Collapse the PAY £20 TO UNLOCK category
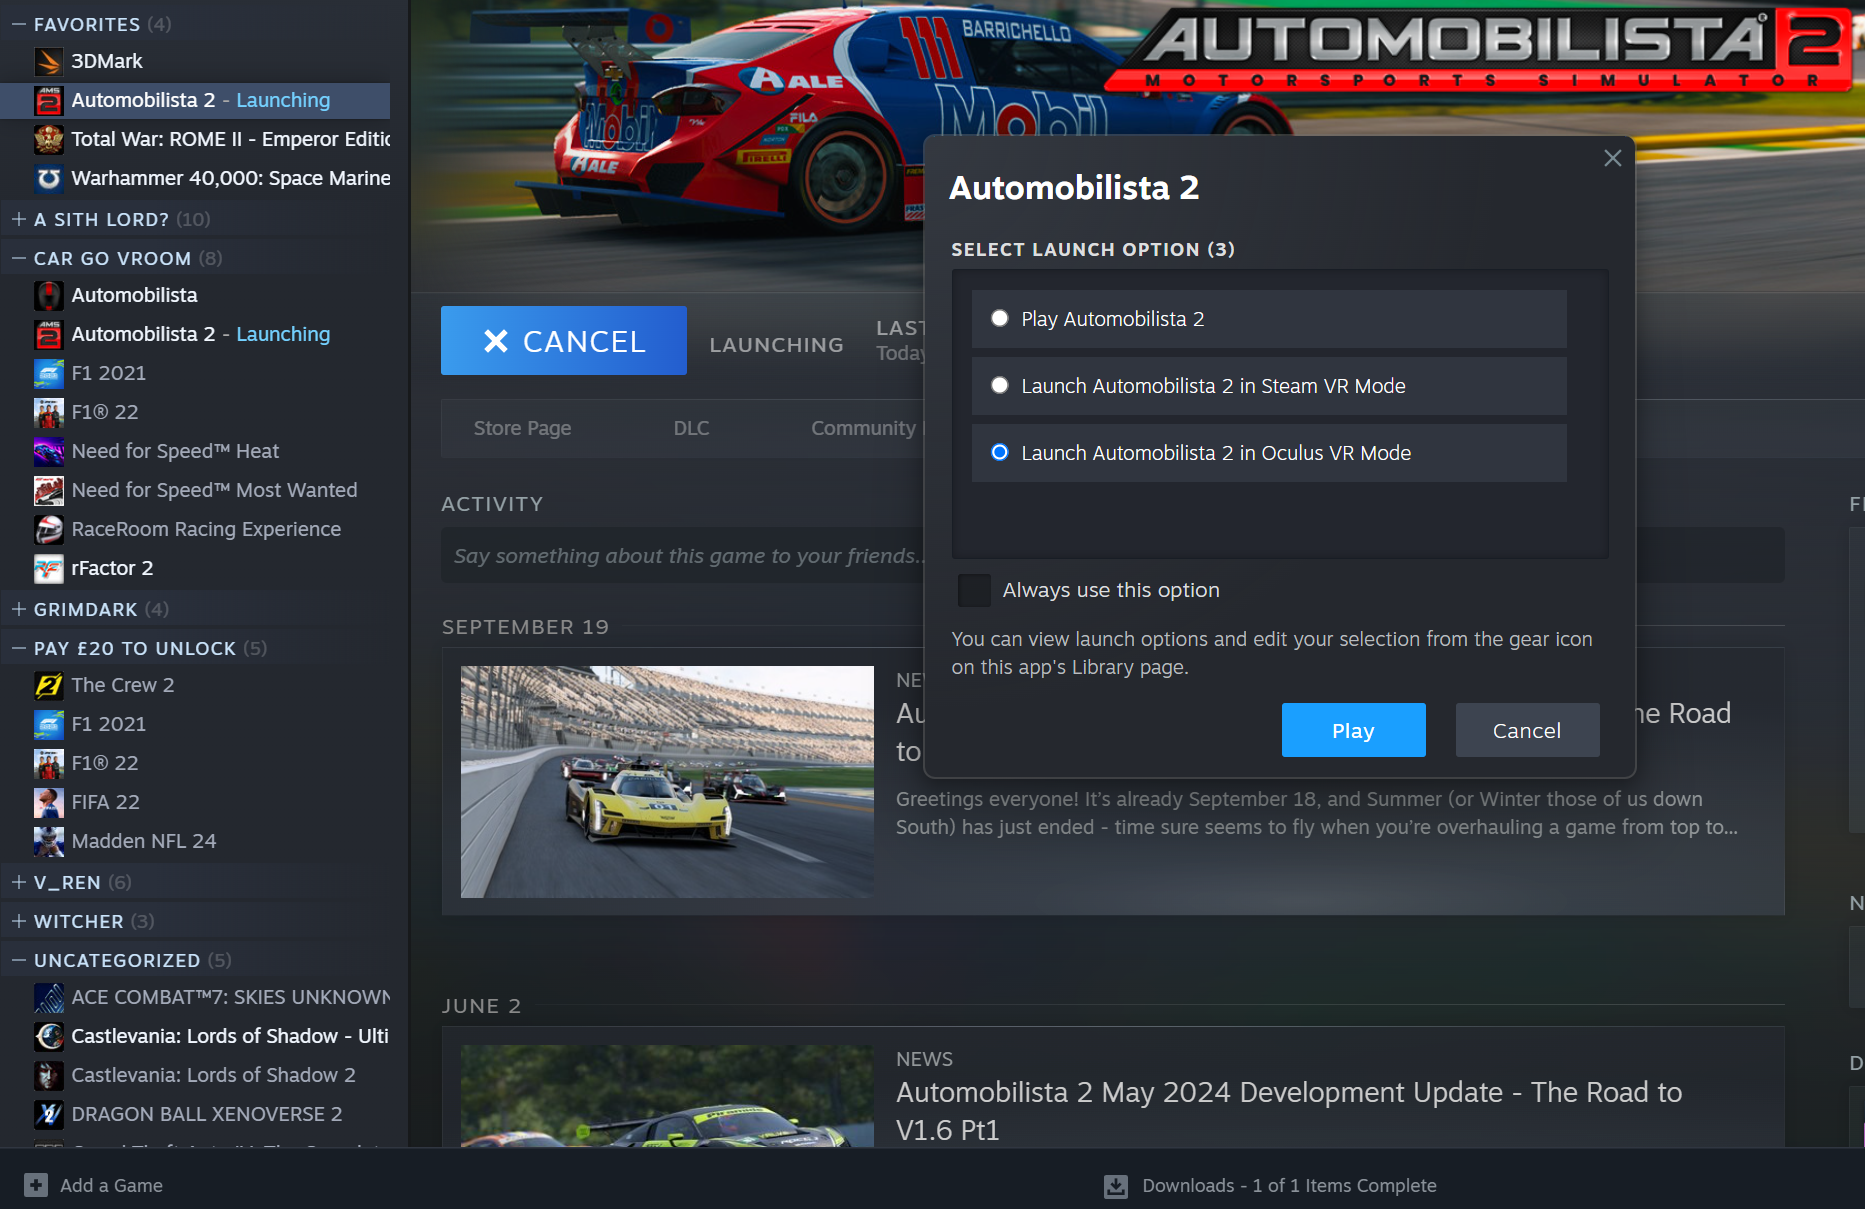 click(x=18, y=648)
